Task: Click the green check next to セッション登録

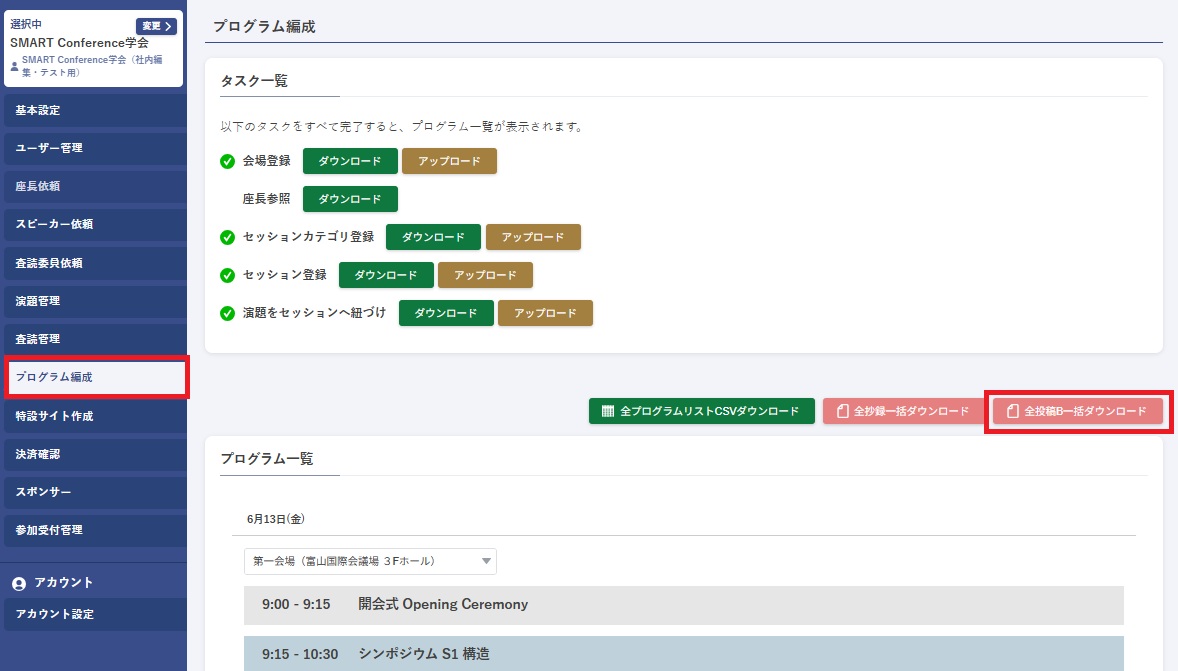Action: (227, 275)
